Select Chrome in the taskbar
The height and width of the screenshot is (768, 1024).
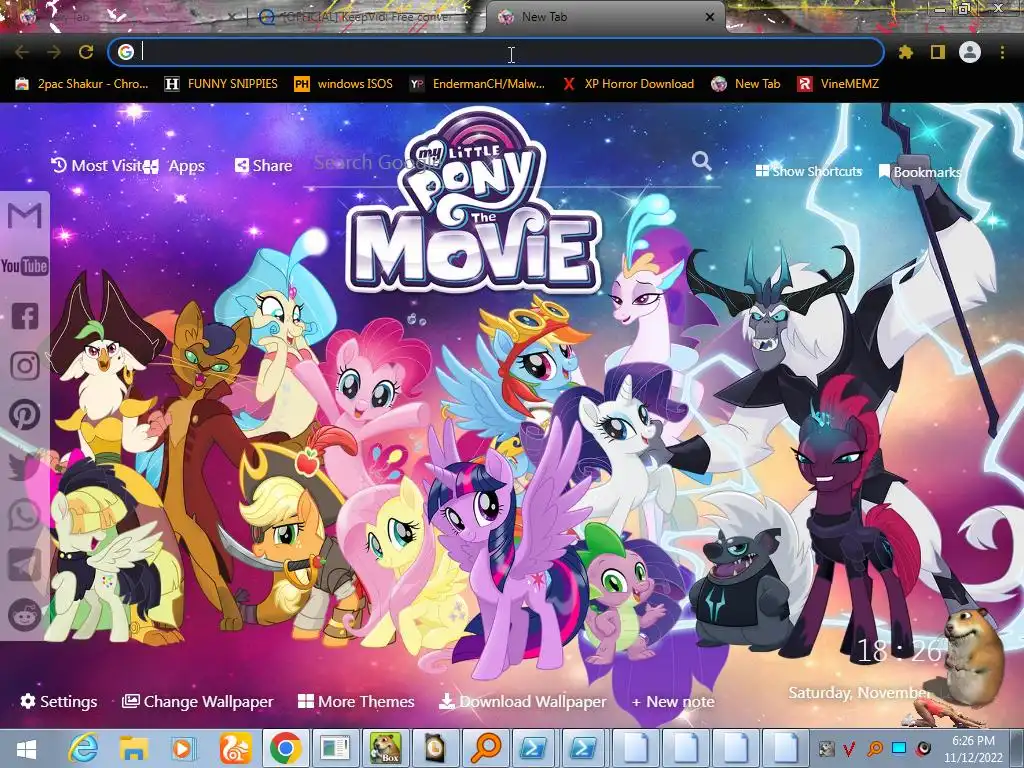point(285,749)
